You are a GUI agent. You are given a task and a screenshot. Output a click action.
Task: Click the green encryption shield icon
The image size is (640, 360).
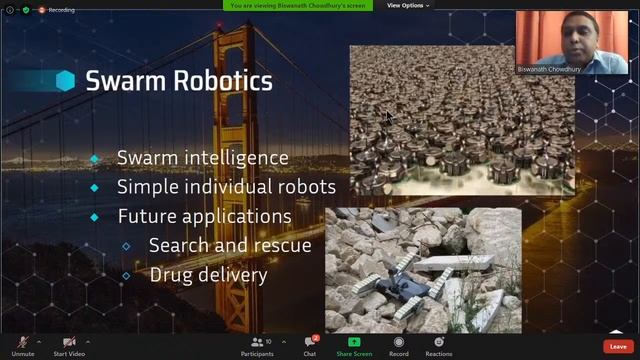pos(26,10)
